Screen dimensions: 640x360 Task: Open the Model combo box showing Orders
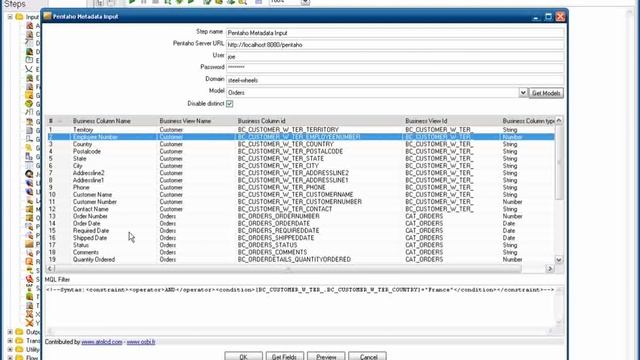(377, 93)
